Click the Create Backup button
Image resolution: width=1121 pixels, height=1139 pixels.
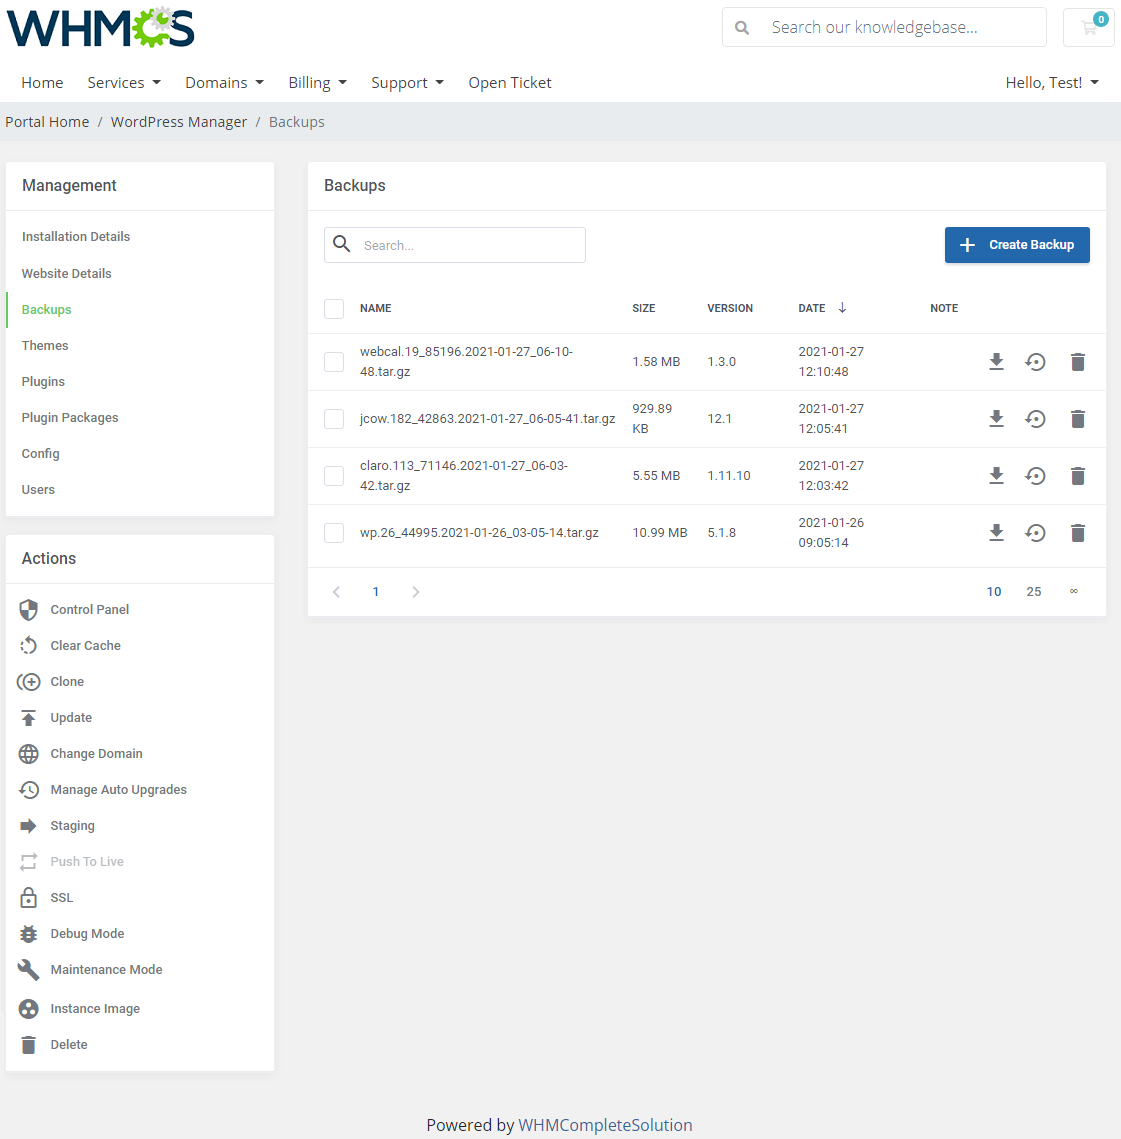click(1017, 245)
